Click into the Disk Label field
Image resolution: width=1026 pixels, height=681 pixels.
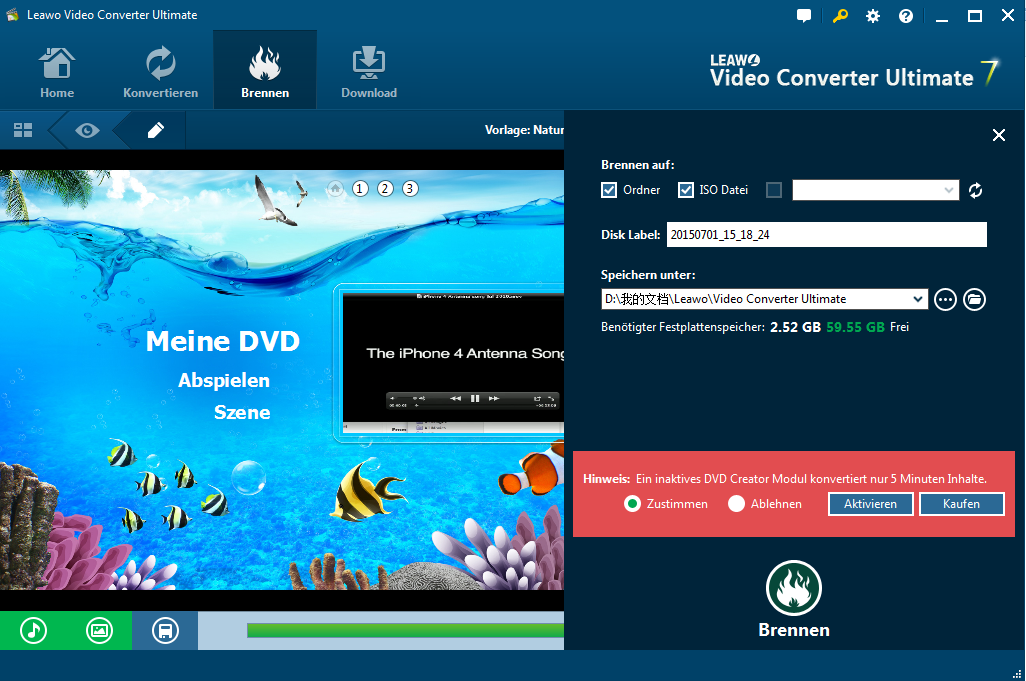826,235
